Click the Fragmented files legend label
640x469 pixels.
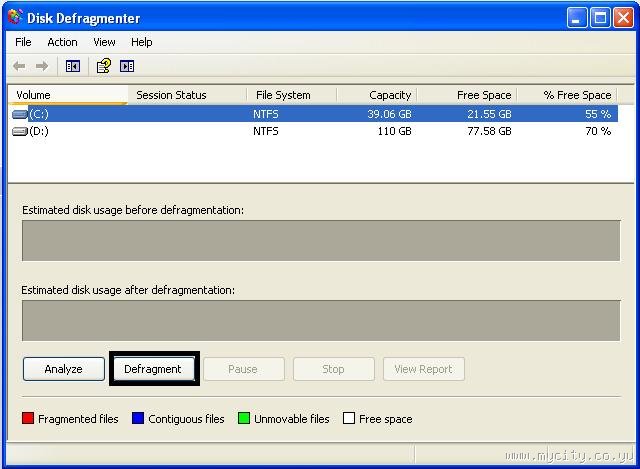78,419
